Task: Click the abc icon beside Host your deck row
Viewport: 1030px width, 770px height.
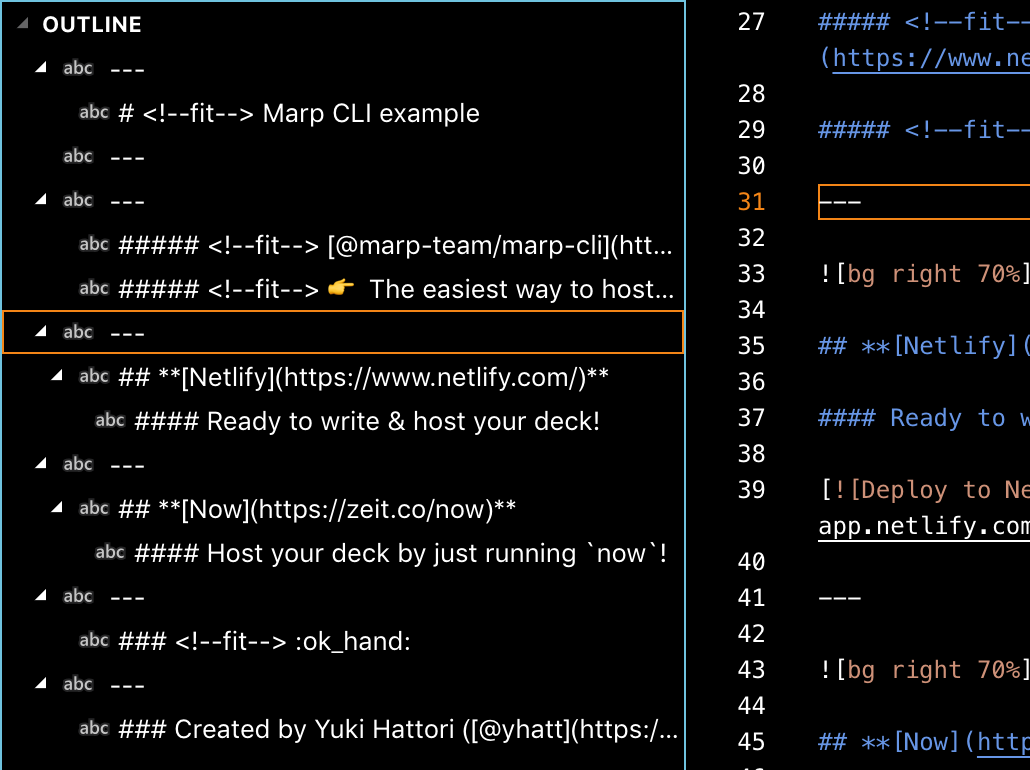Action: click(x=110, y=553)
